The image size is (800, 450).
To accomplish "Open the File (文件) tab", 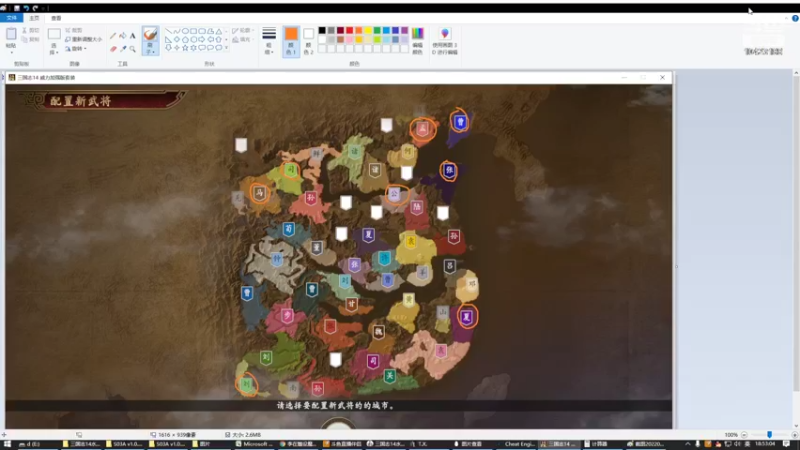I will (11, 18).
